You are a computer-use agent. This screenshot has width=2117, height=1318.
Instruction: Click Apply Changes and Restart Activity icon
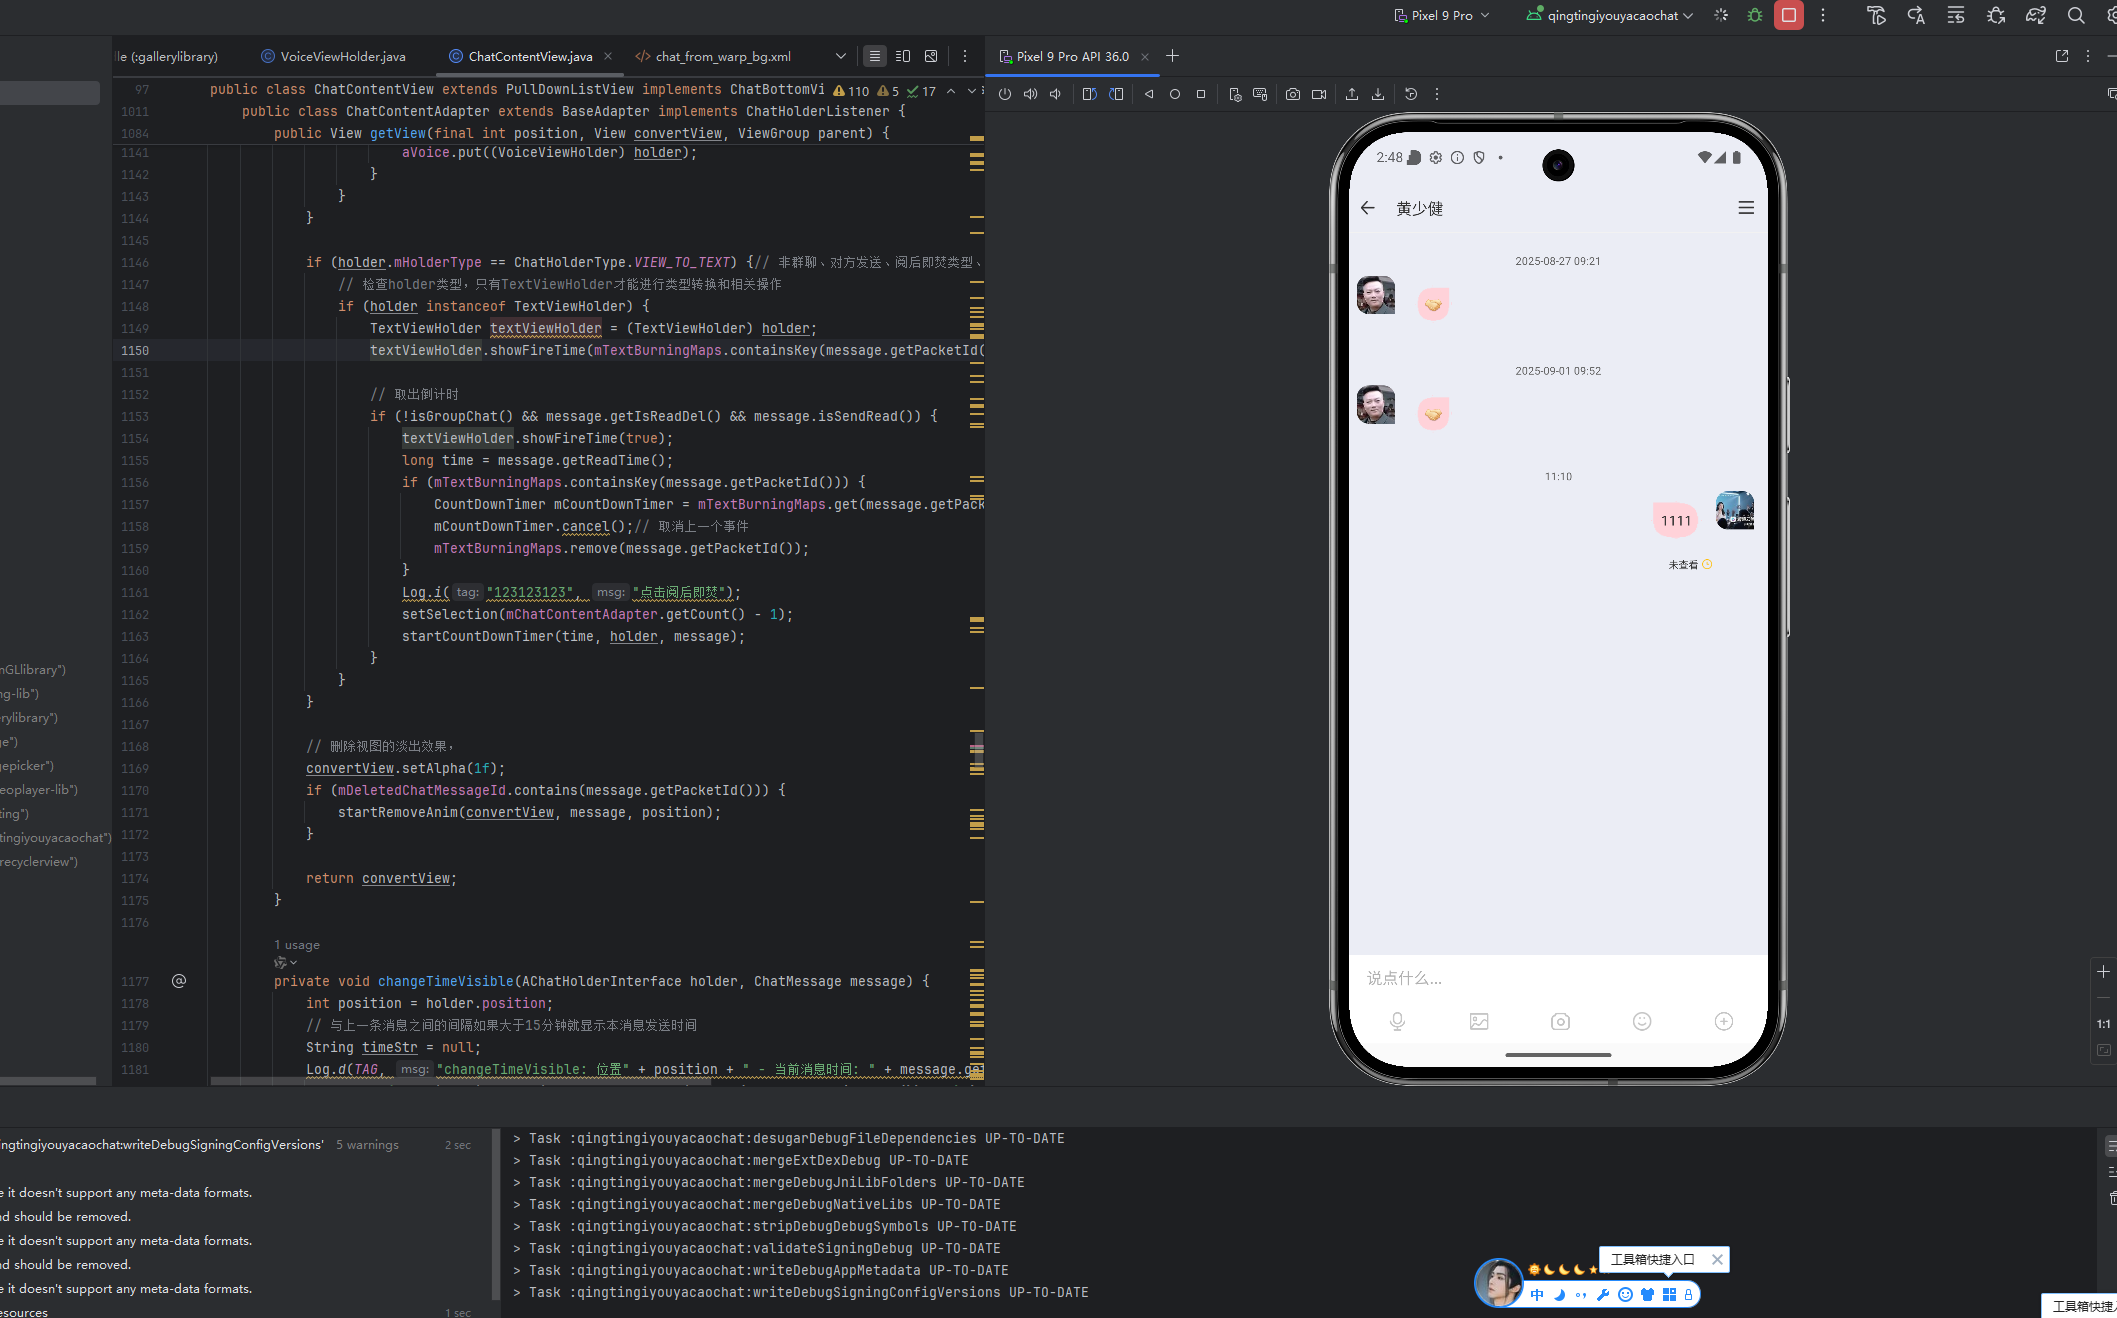click(x=1916, y=15)
